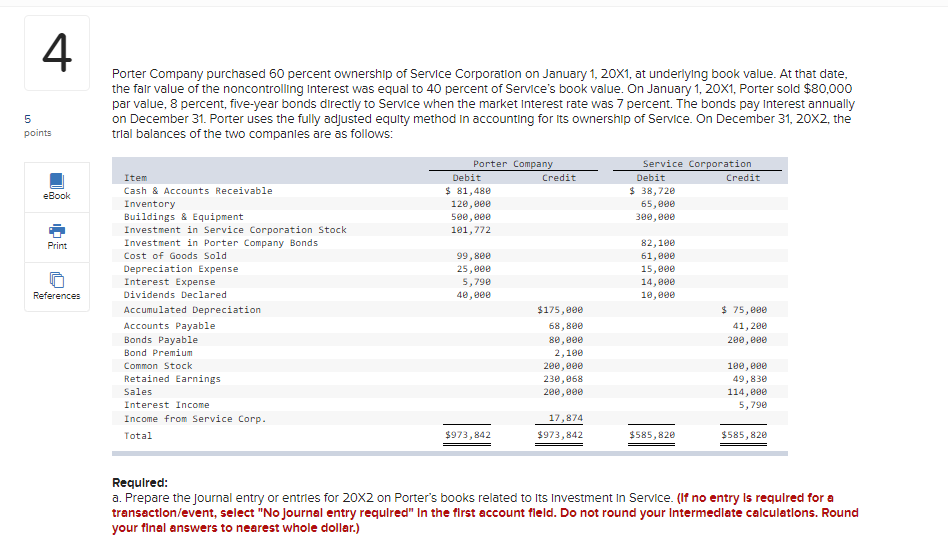Screen dimensions: 948x551
Task: Click Service's accumulated depreciation $ 75,000
Action: click(x=744, y=310)
